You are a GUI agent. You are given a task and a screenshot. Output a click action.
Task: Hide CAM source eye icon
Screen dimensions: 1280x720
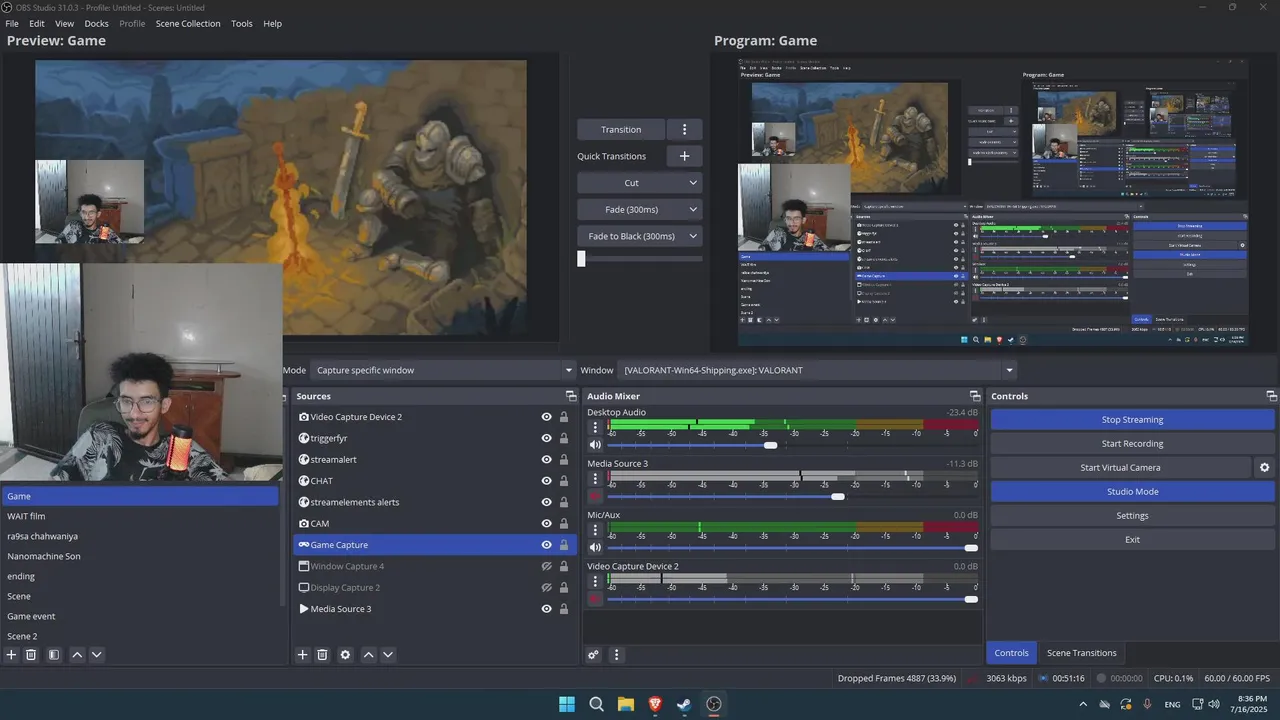[546, 524]
